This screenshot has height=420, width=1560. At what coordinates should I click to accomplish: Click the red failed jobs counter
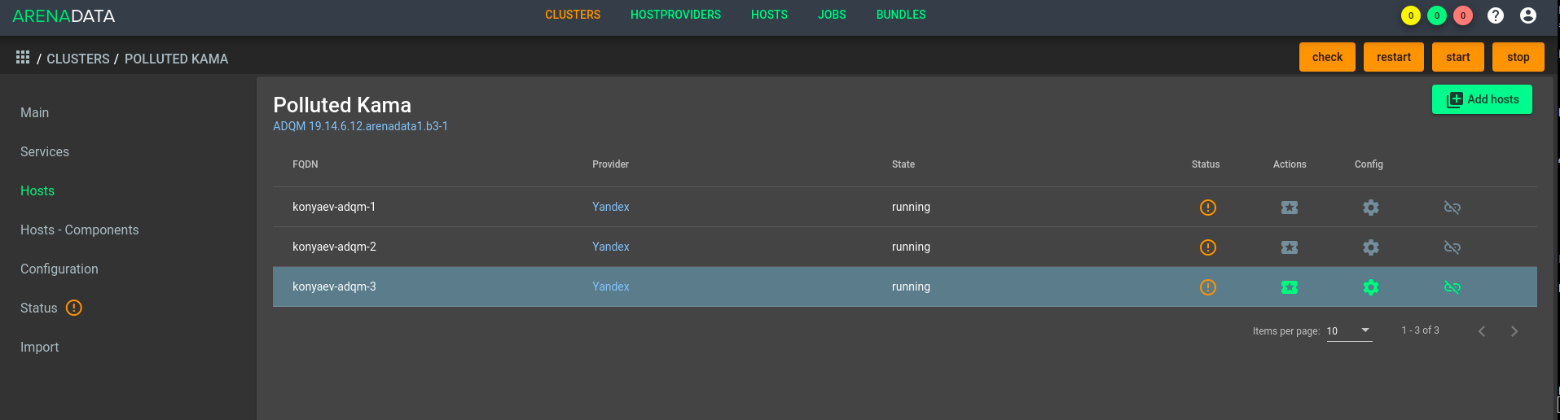click(1462, 15)
